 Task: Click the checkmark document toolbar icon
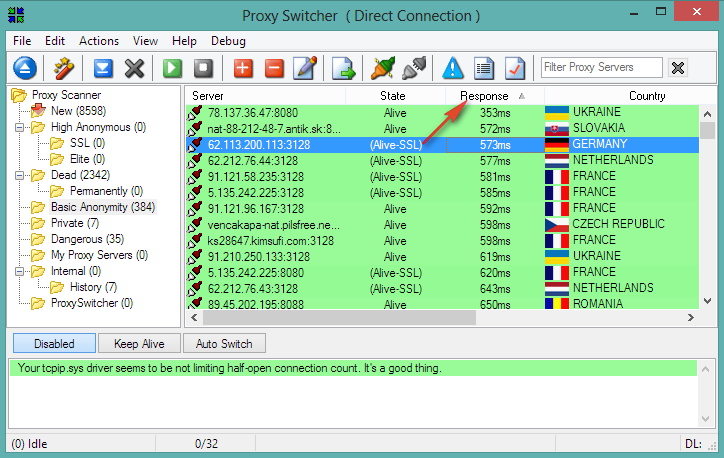[515, 68]
